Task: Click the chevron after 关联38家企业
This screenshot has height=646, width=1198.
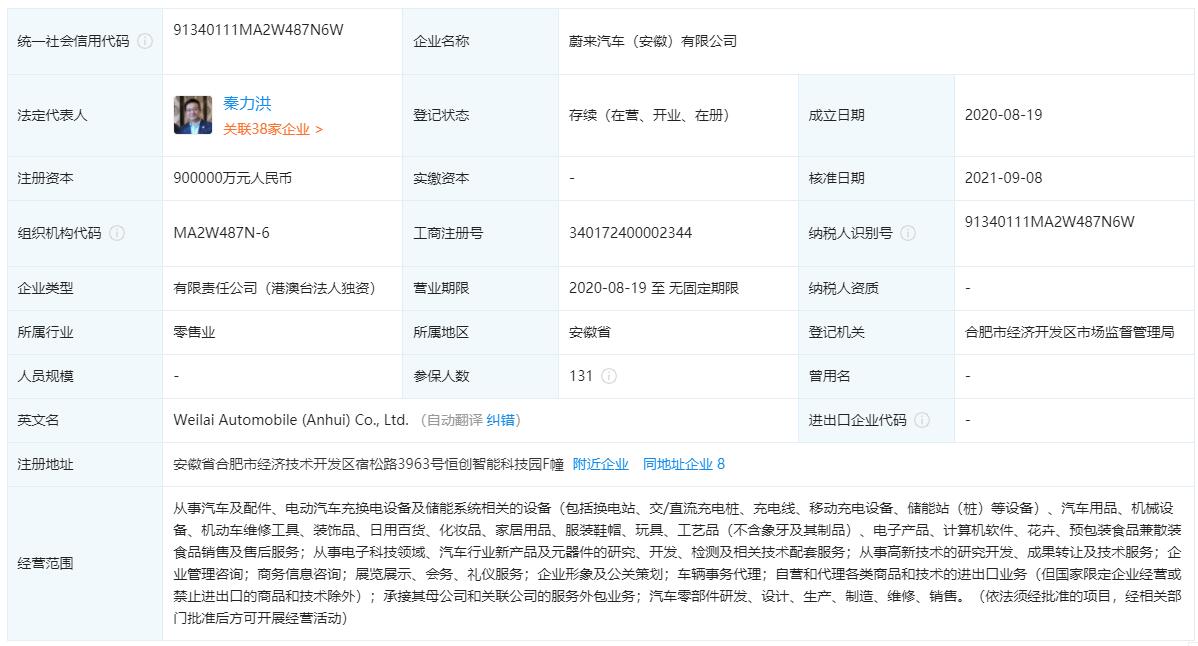Action: 319,132
